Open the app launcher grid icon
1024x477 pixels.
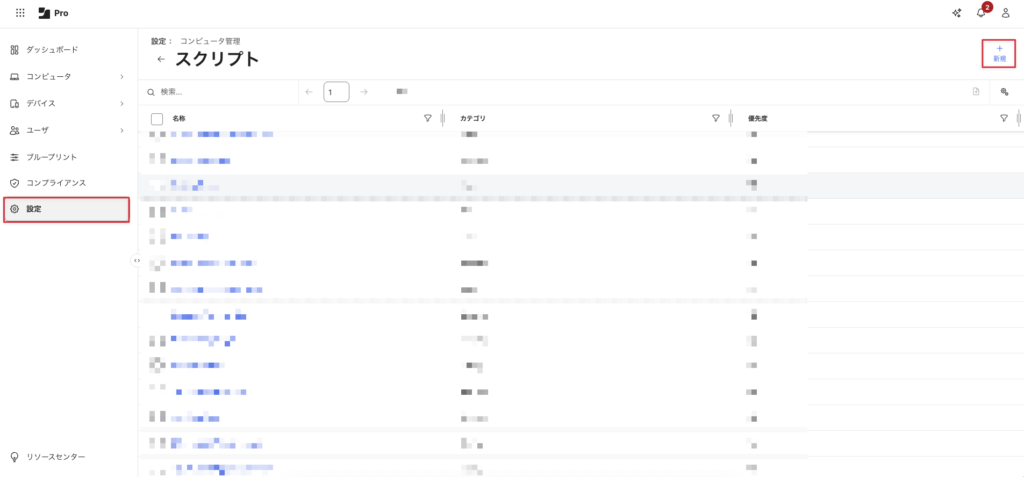[x=21, y=13]
